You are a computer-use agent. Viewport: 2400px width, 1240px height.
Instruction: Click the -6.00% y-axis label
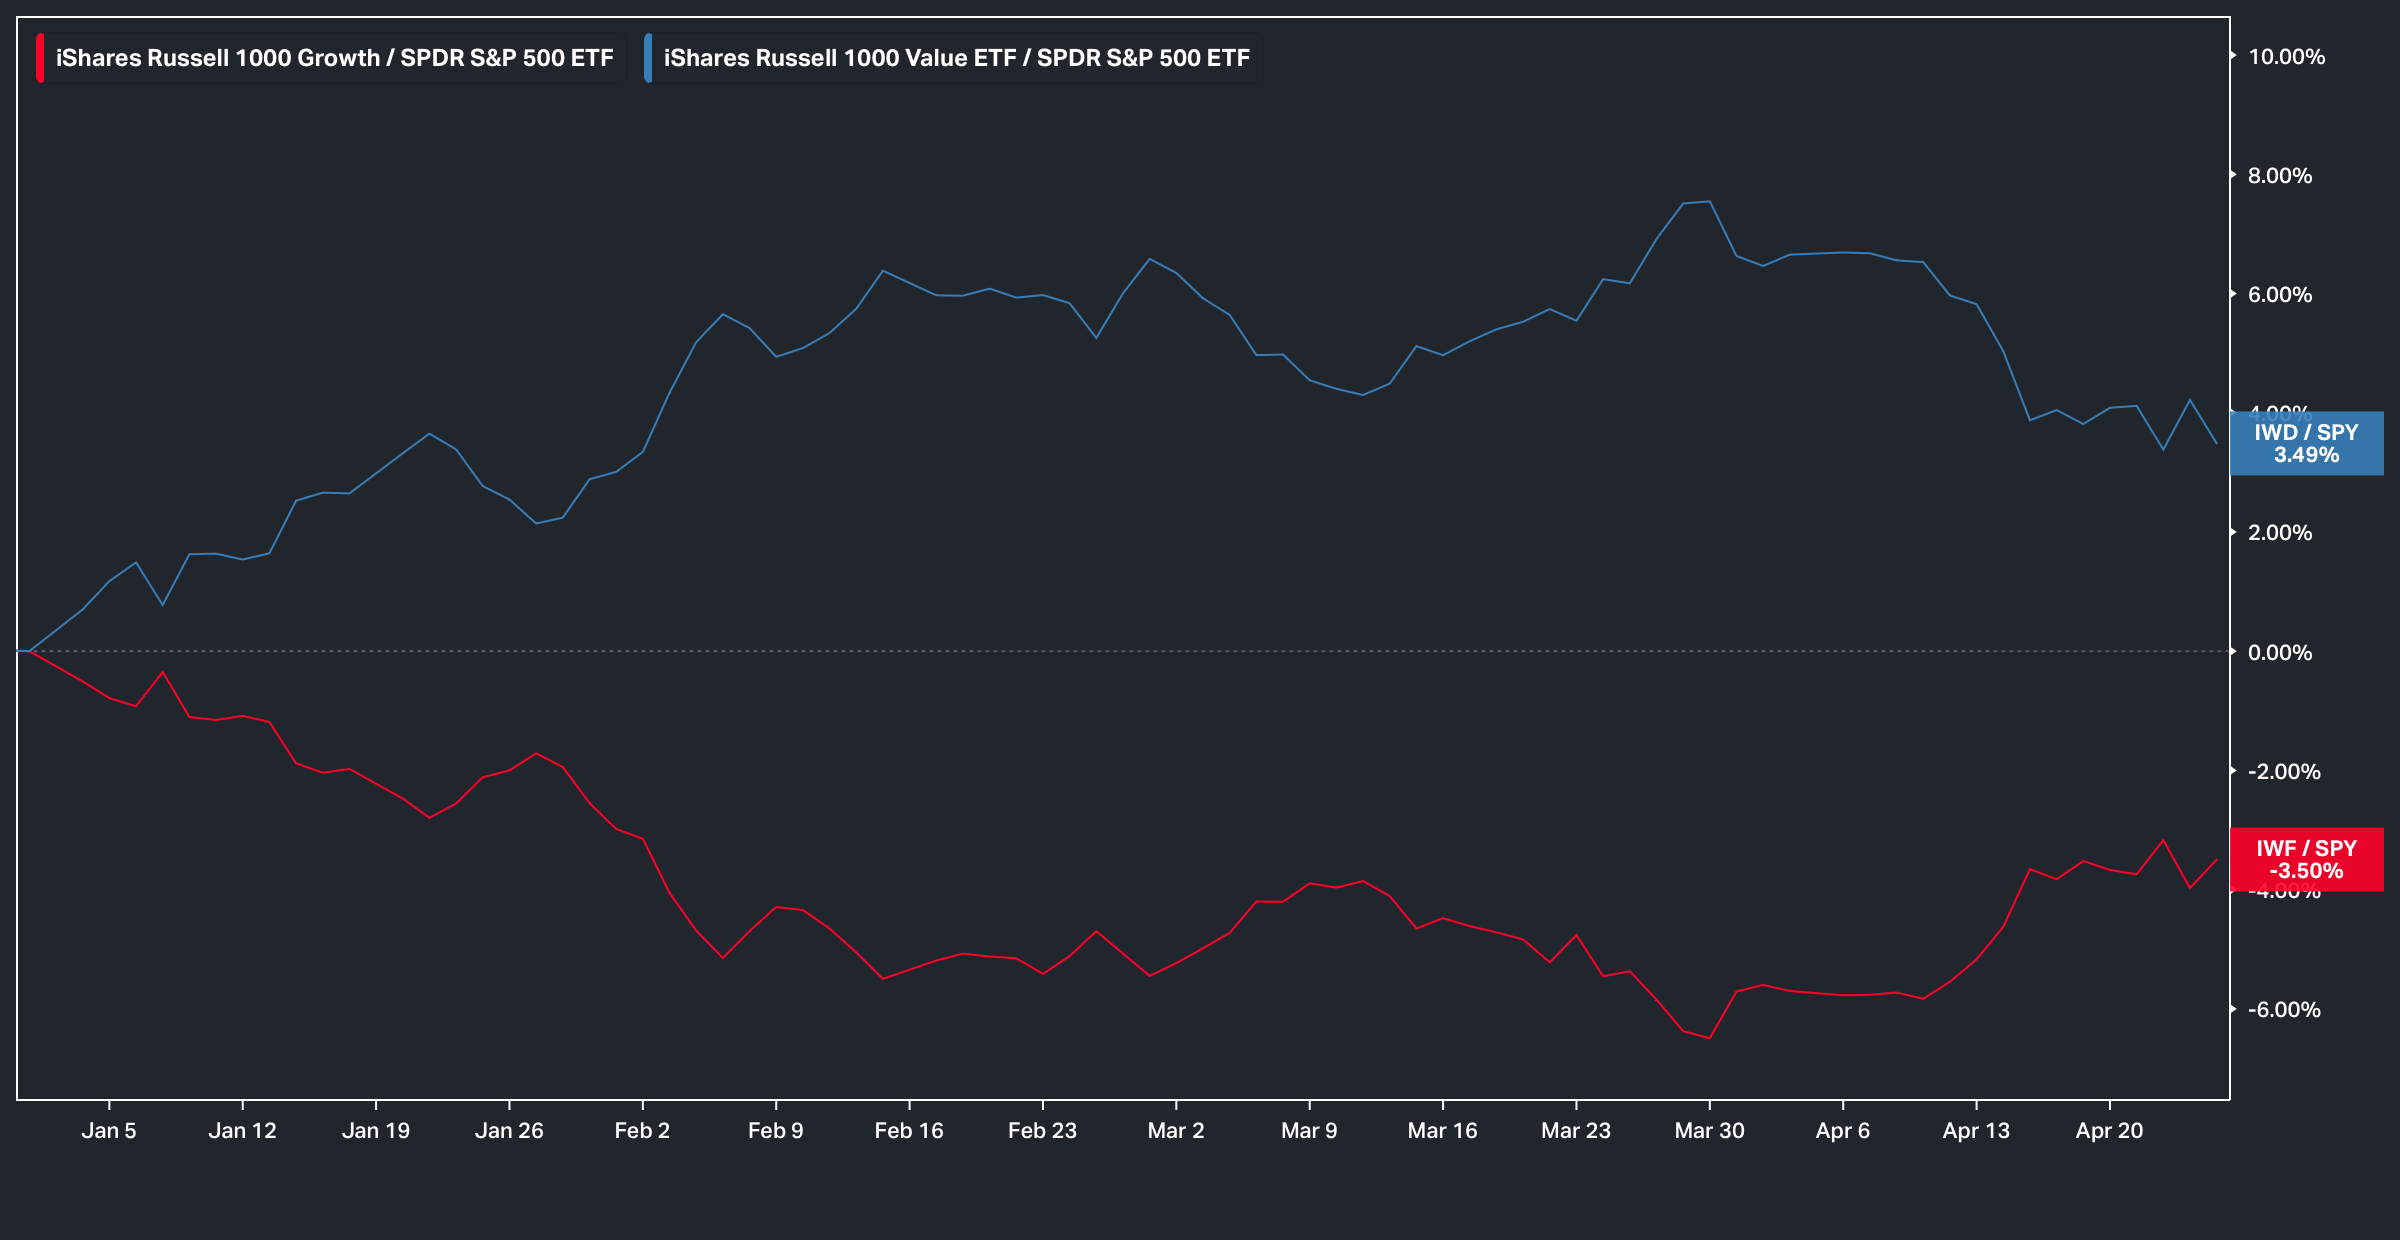tap(2284, 1009)
